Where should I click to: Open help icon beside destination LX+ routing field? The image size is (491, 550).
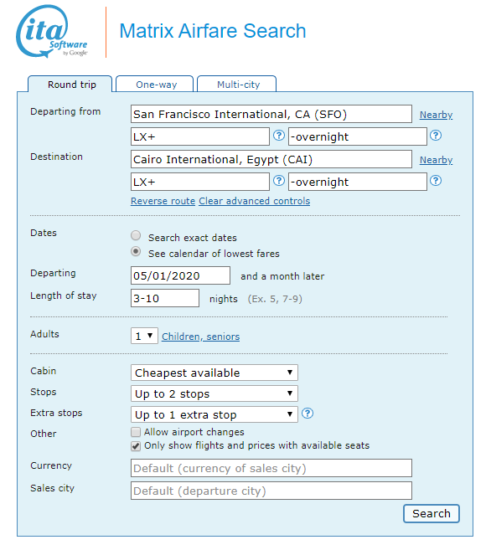[x=279, y=181]
